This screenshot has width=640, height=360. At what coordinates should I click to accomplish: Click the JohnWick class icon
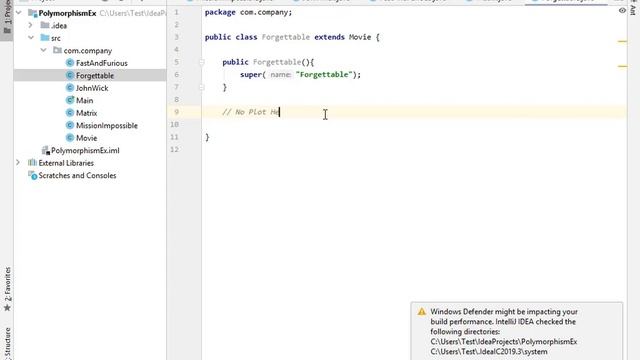(x=70, y=88)
